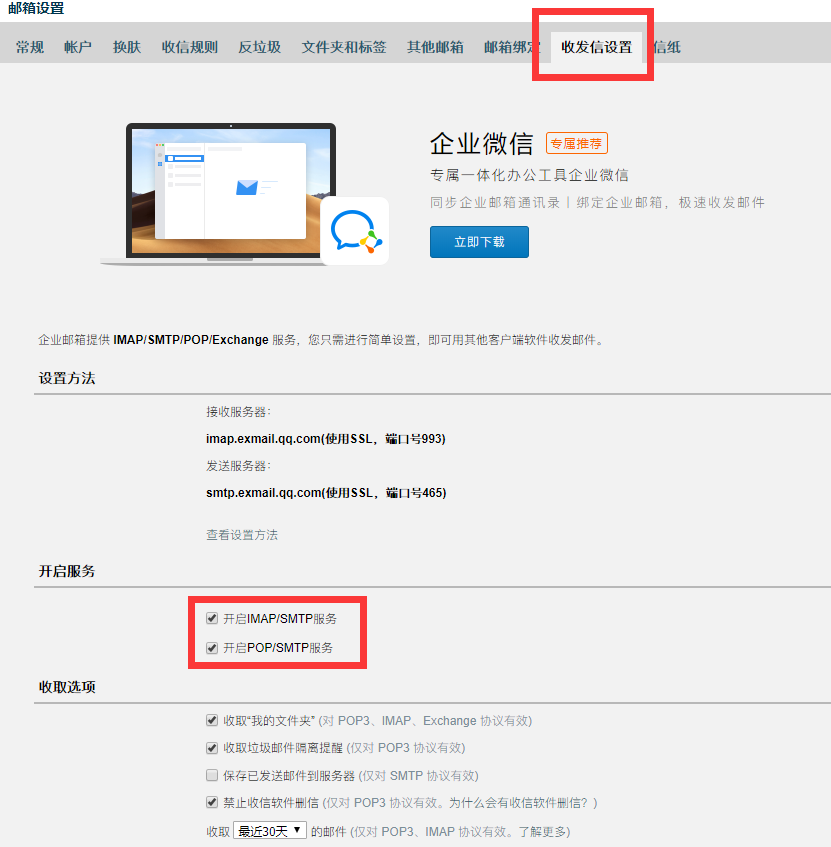Toggle 收取垃圾邮件隔离提醒 checkbox

212,748
